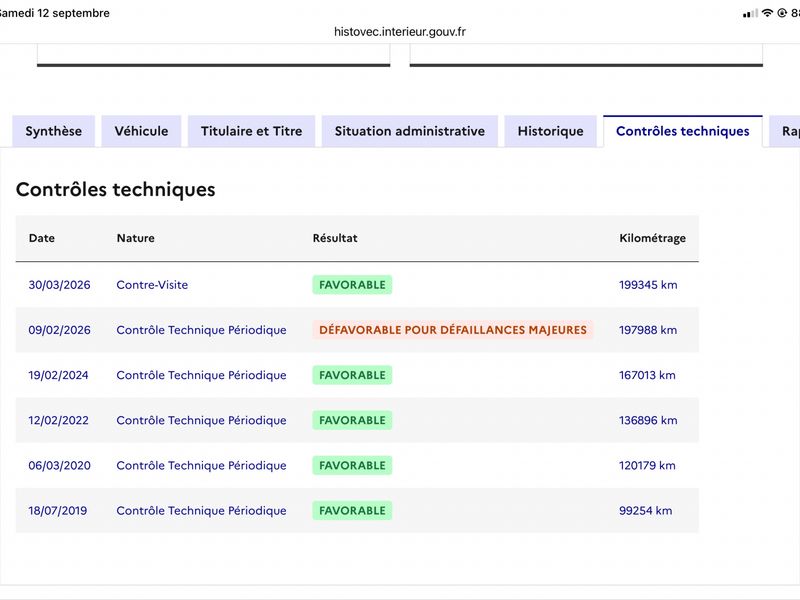This screenshot has width=800, height=600.
Task: Select Contrôles techniques tab
Action: (683, 131)
